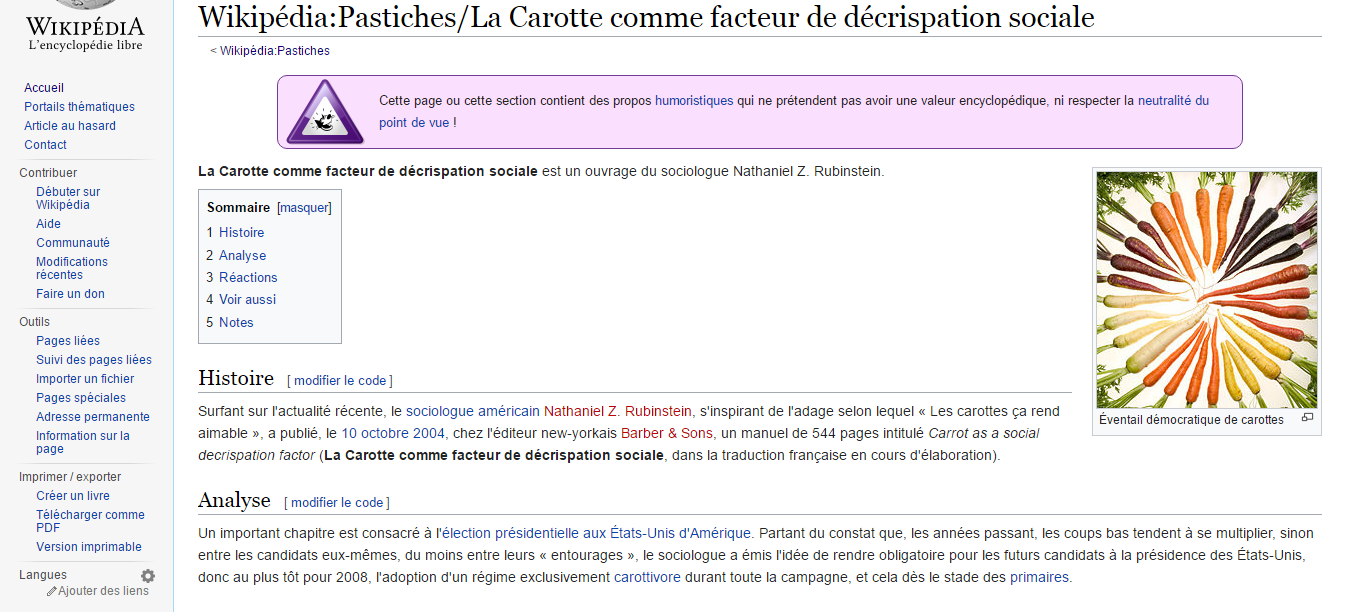Edit the Histoire section via modifier le code
Screen dimensions: 1346x612
tap(340, 381)
